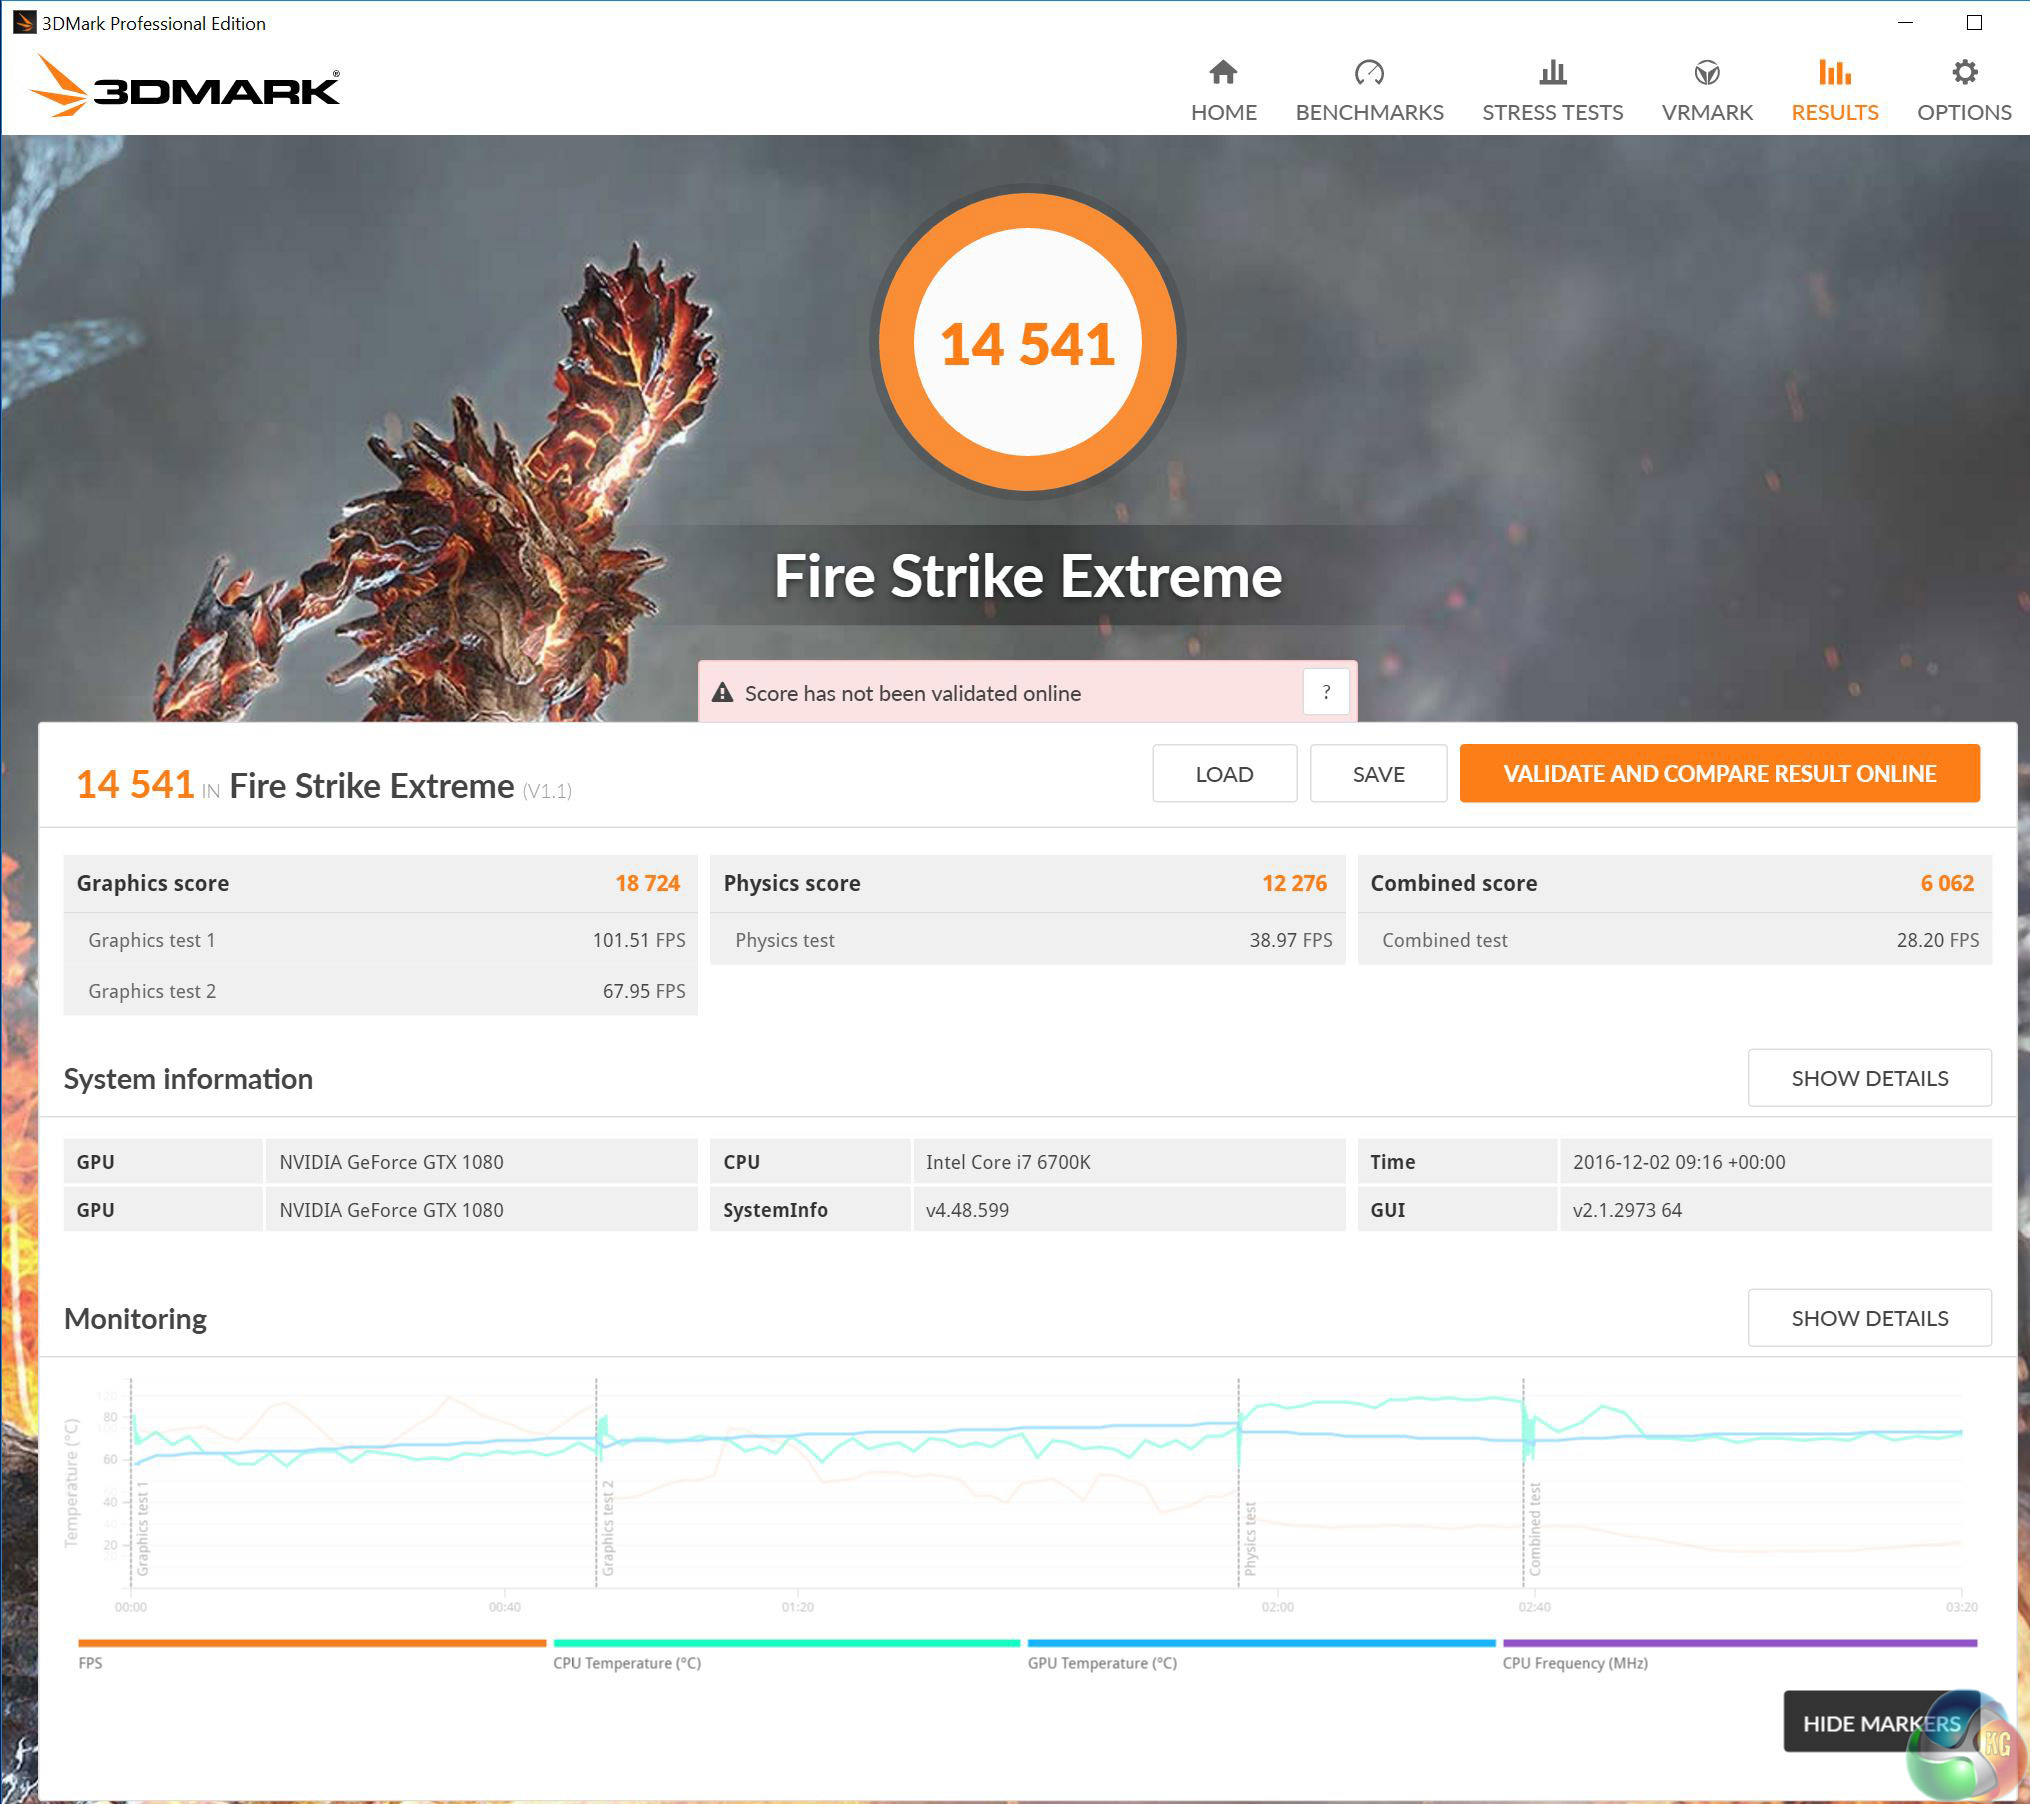
Task: Open the Home icon in navigation
Action: (1223, 73)
